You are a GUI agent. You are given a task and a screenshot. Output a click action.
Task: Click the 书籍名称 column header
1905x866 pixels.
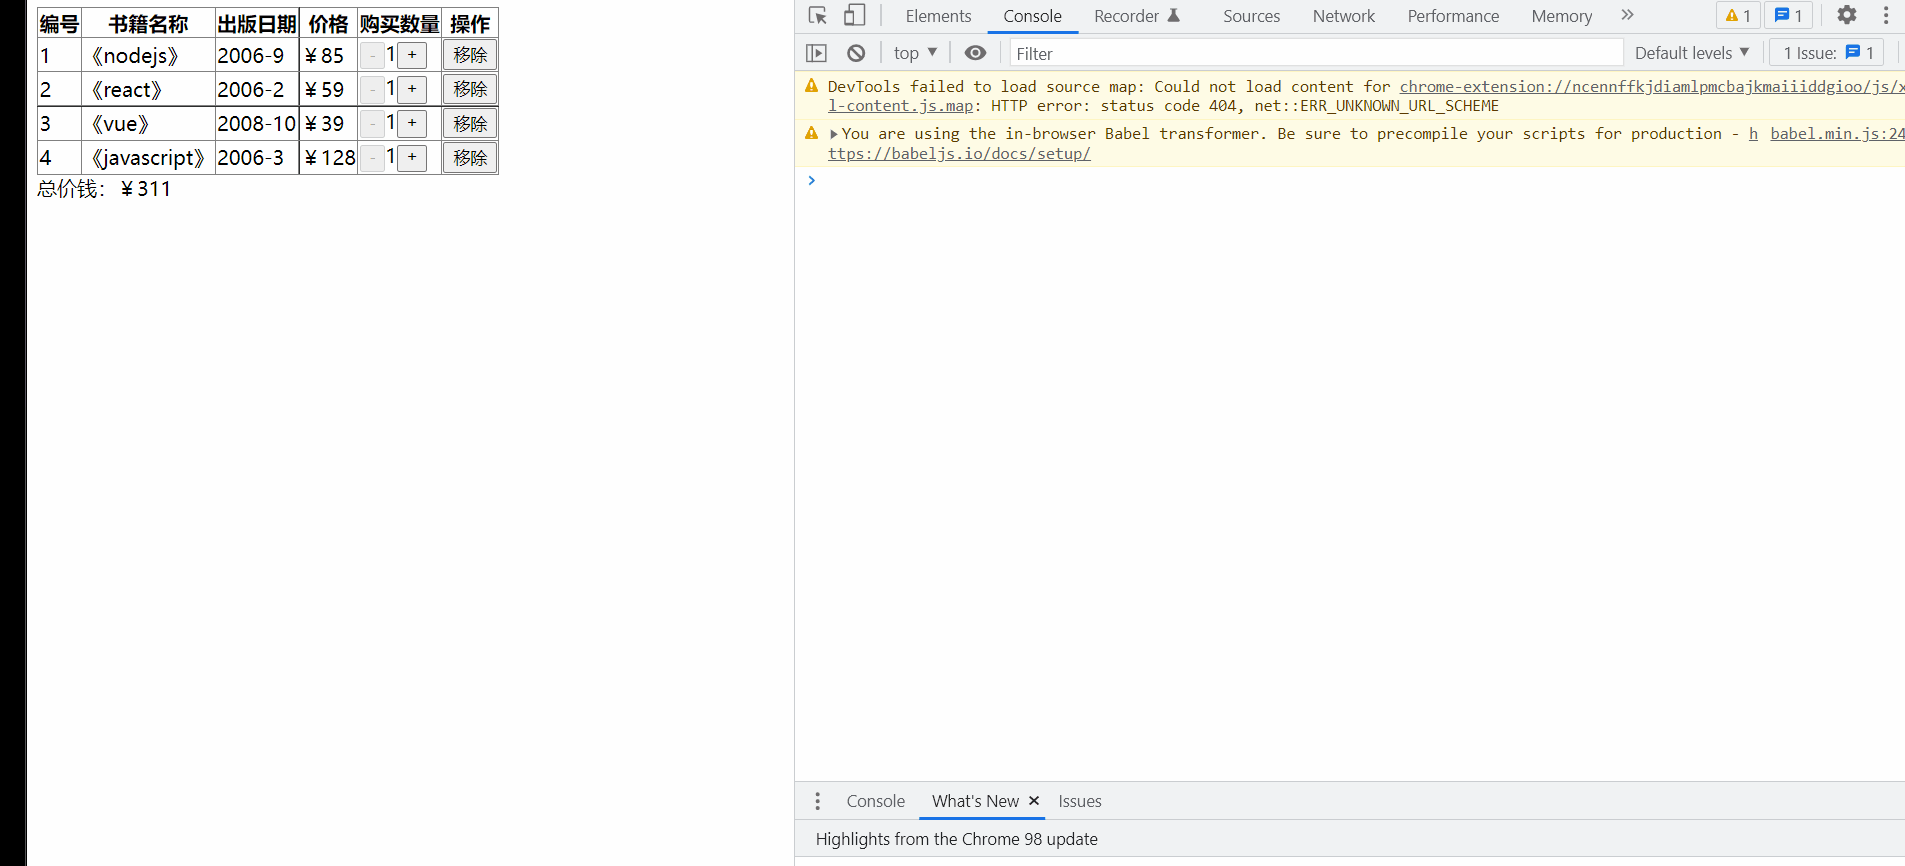coord(148,24)
